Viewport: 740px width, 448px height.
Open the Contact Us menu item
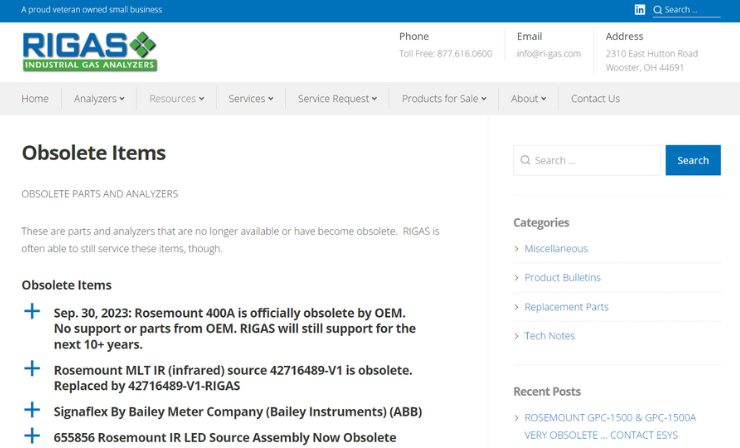tap(595, 99)
